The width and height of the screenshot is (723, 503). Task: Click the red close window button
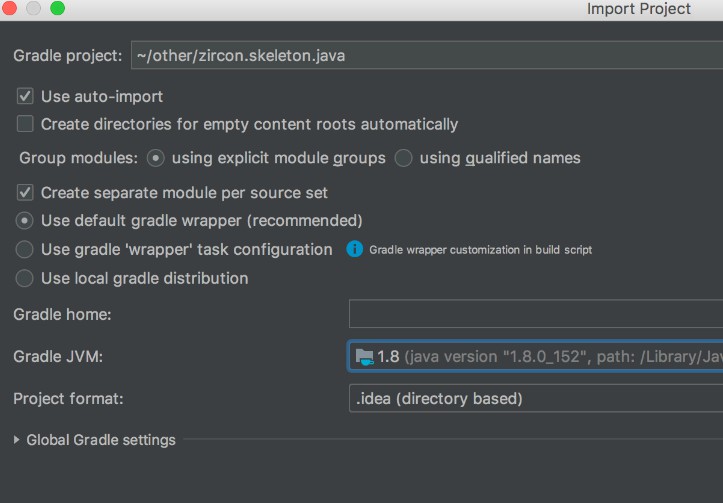tap(9, 8)
